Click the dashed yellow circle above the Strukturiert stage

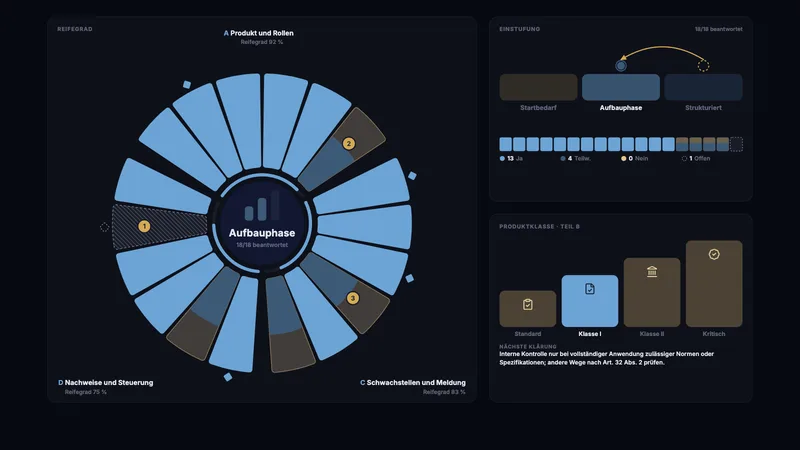(703, 66)
